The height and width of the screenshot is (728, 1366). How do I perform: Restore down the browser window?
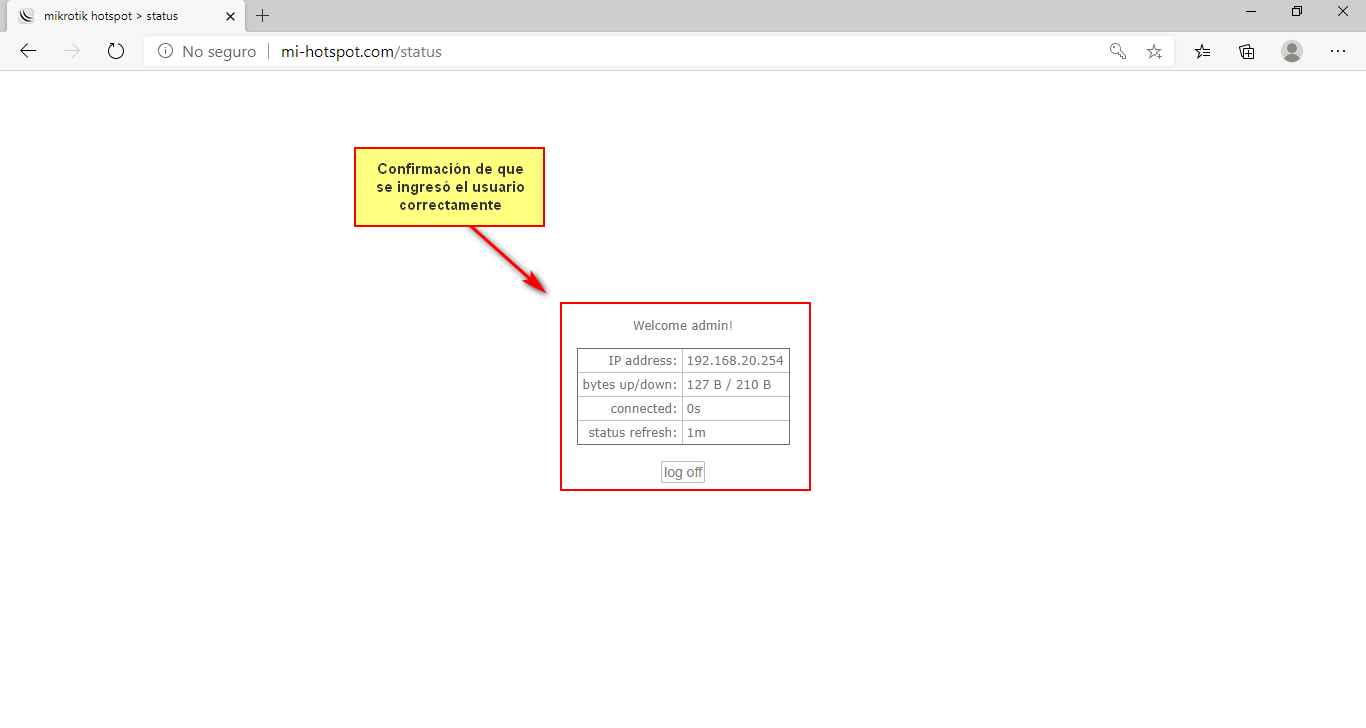click(1297, 11)
